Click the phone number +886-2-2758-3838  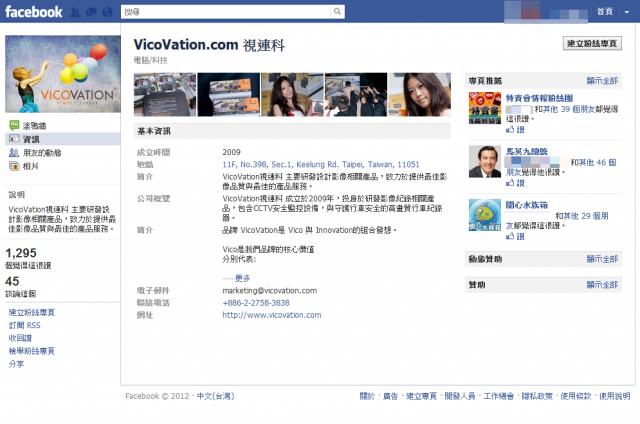[x=256, y=303]
